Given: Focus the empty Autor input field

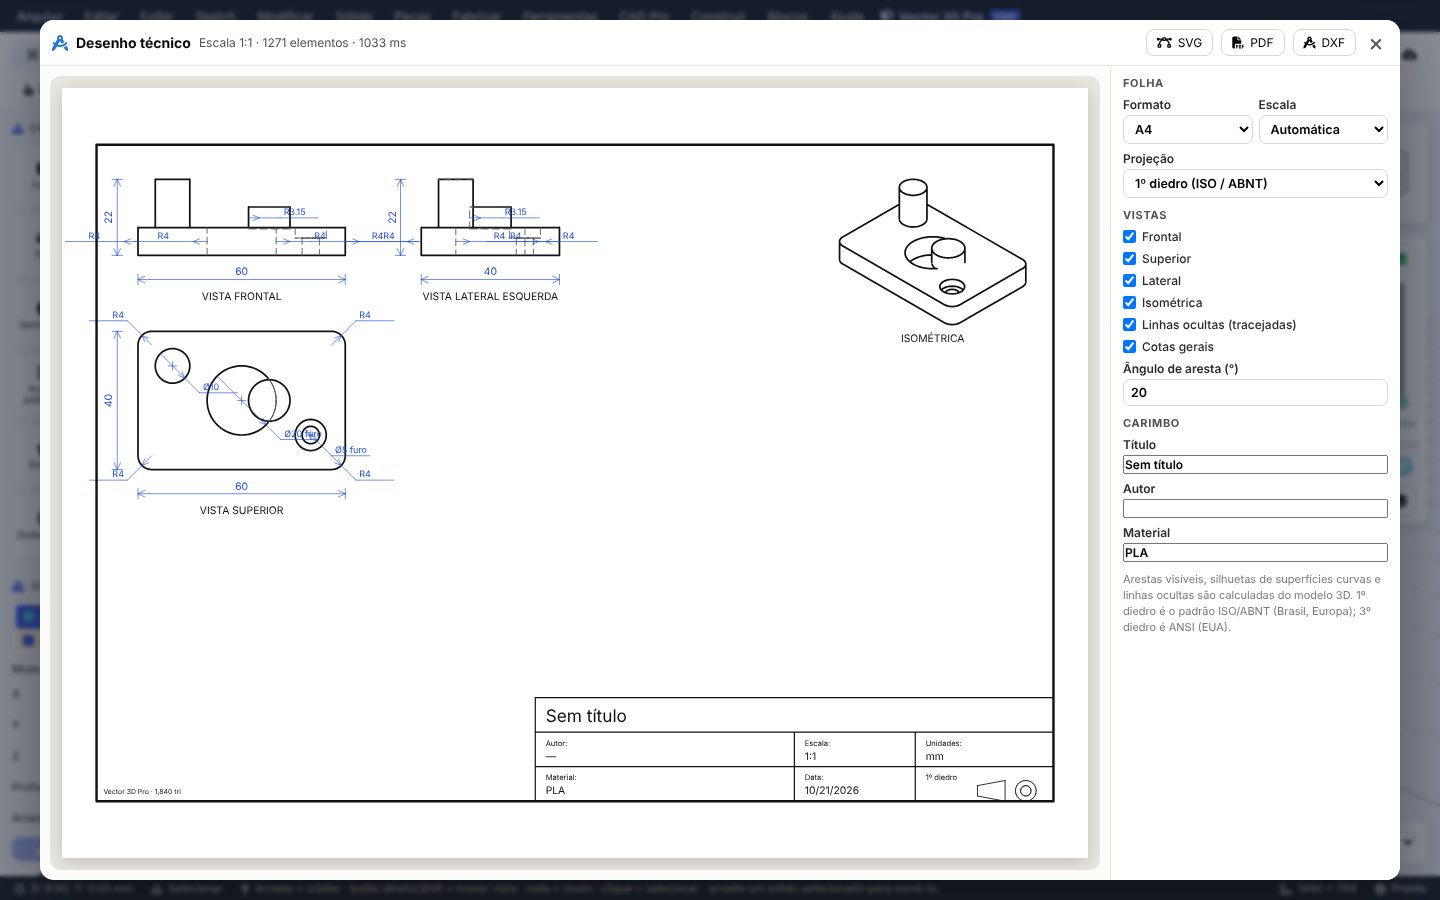Looking at the screenshot, I should (x=1255, y=509).
